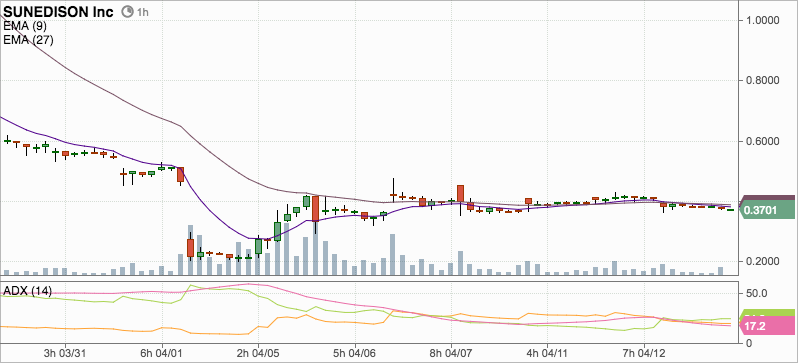Screen dimensions: 798x363
Task: Click the 4h 04/11 time axis label
Action: click(547, 352)
